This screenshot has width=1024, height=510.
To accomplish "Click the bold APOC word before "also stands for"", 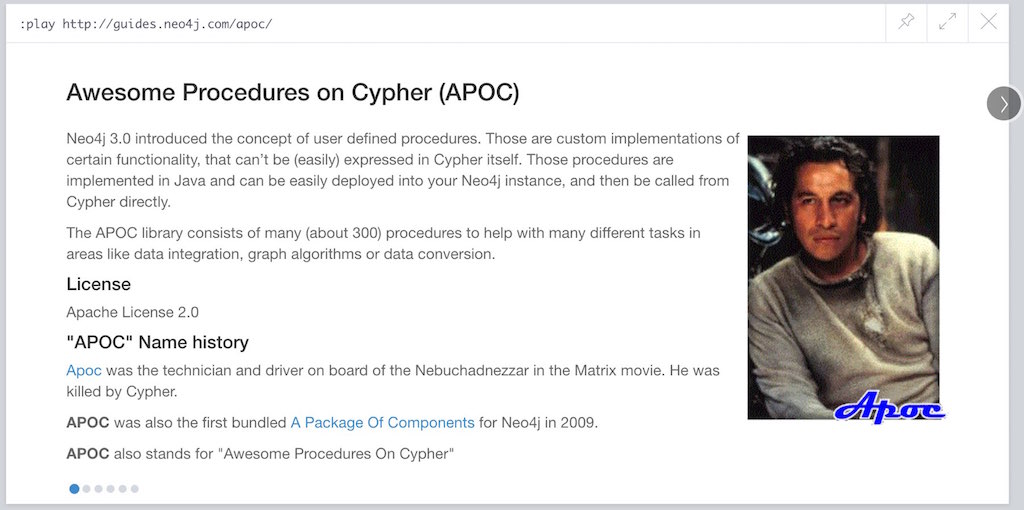I will point(88,453).
